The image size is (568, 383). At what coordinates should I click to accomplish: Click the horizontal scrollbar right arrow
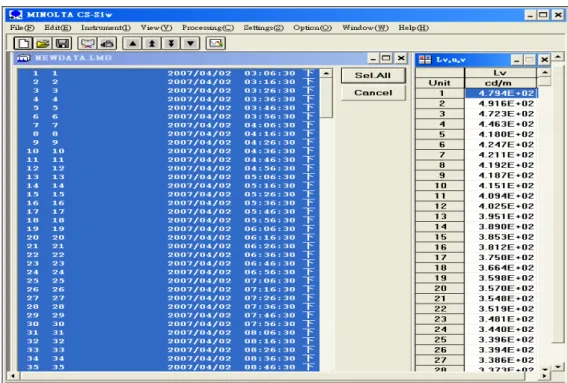coord(544,376)
